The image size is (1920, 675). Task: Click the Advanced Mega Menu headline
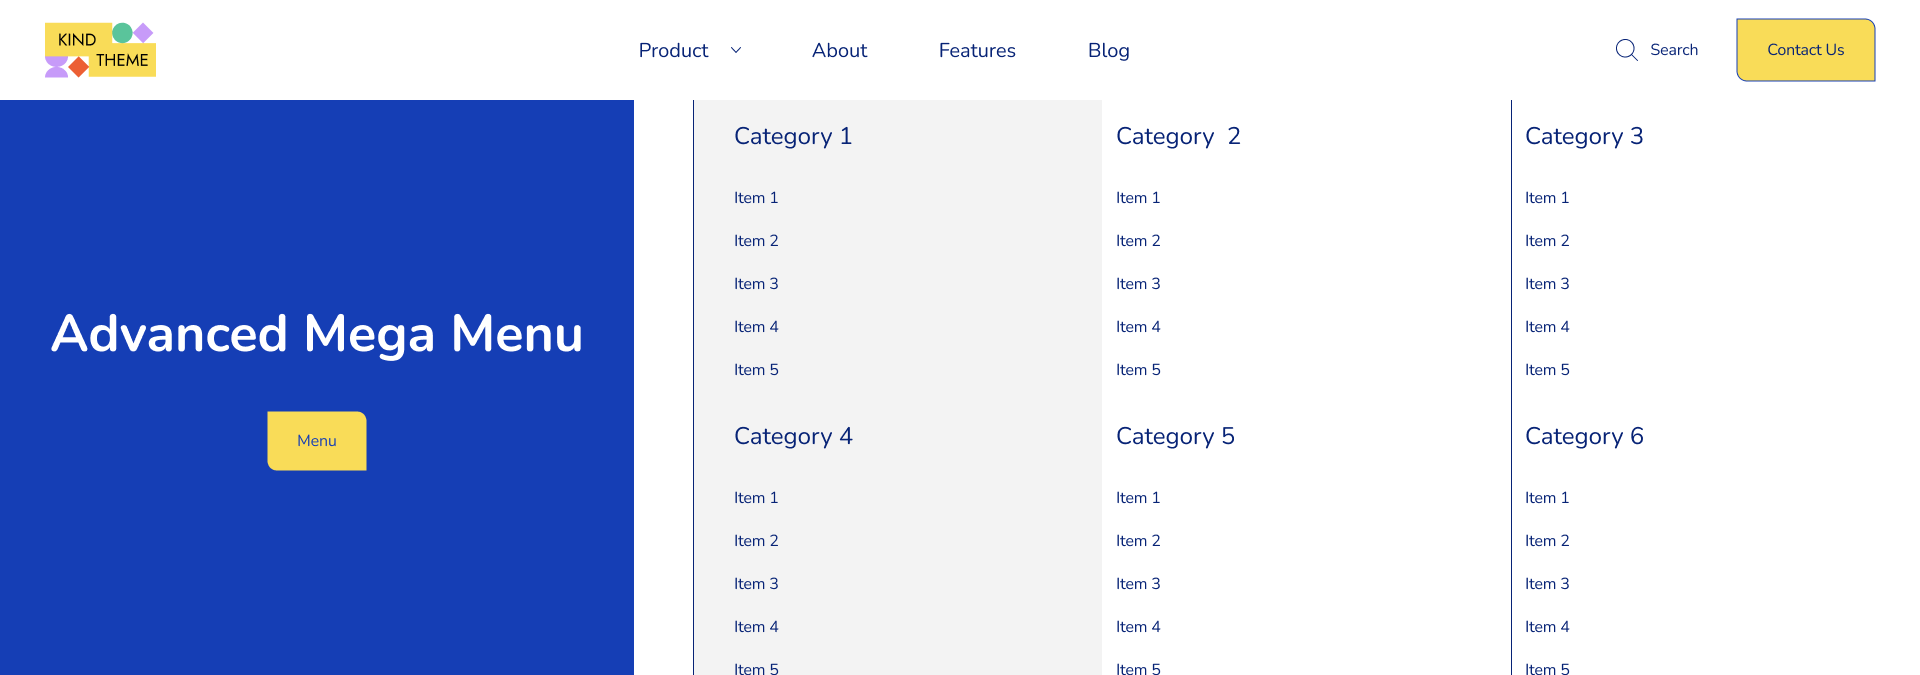point(317,335)
